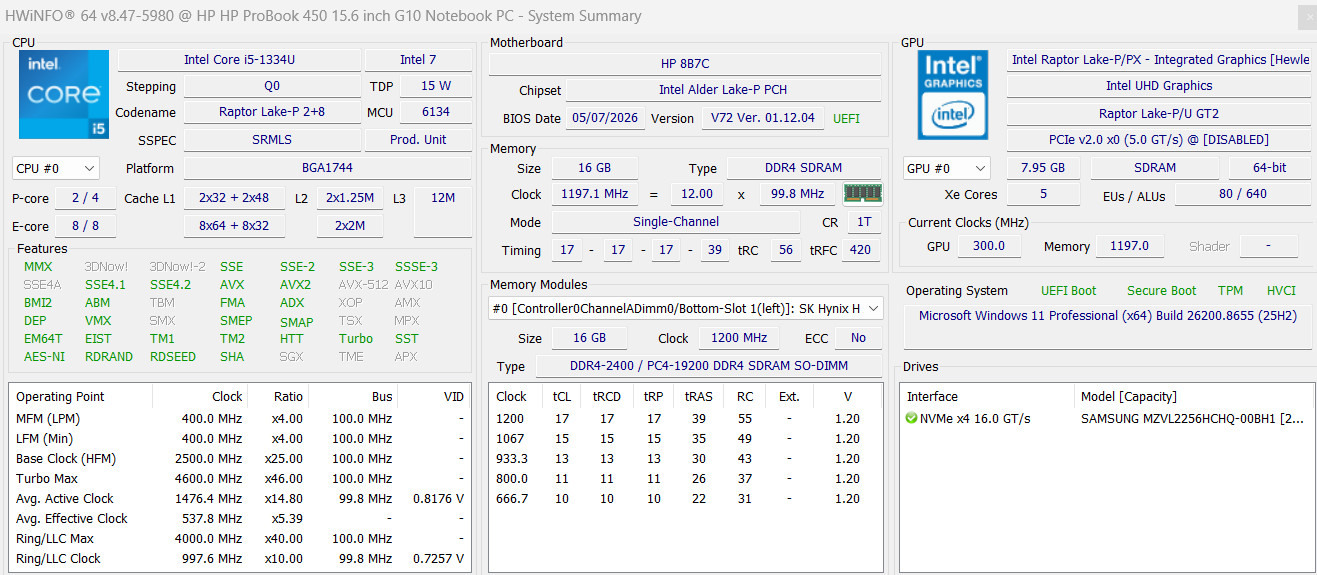Click the DDR4 SDRAM memory type field
The image size is (1317, 575).
click(x=804, y=168)
